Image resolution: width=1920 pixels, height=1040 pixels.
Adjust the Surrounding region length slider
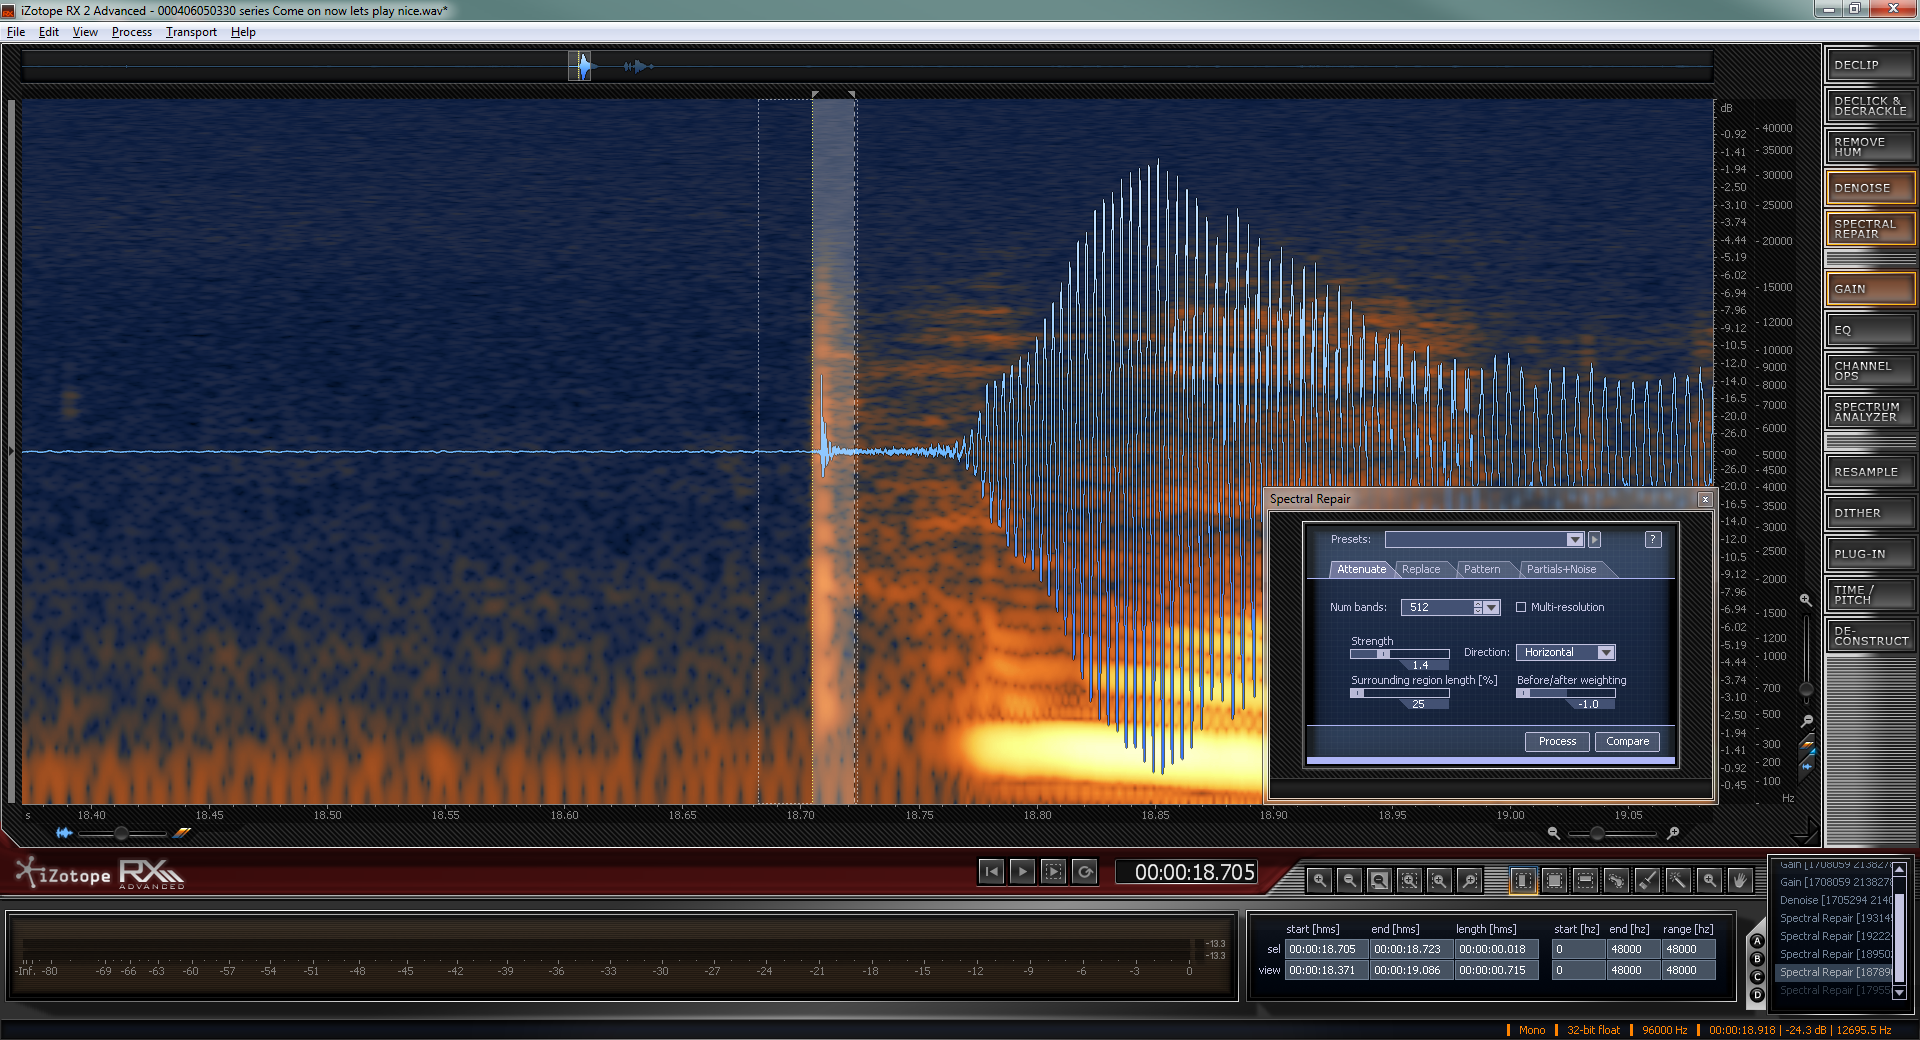pyautogui.click(x=1399, y=693)
